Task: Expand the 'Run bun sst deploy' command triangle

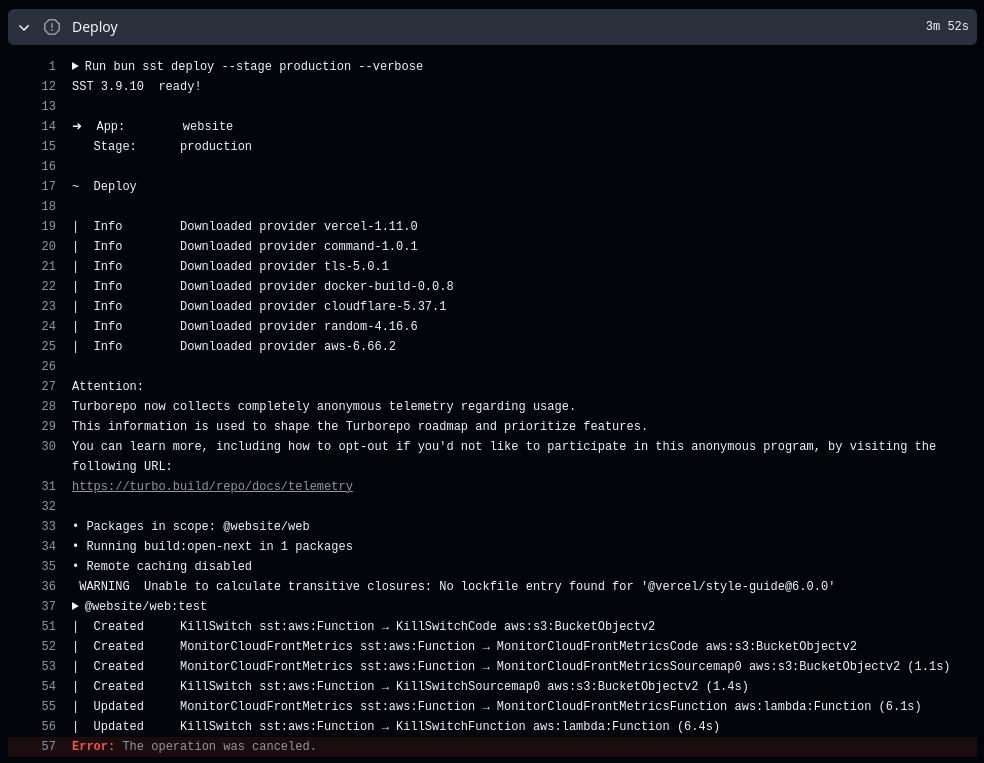Action: [75, 66]
